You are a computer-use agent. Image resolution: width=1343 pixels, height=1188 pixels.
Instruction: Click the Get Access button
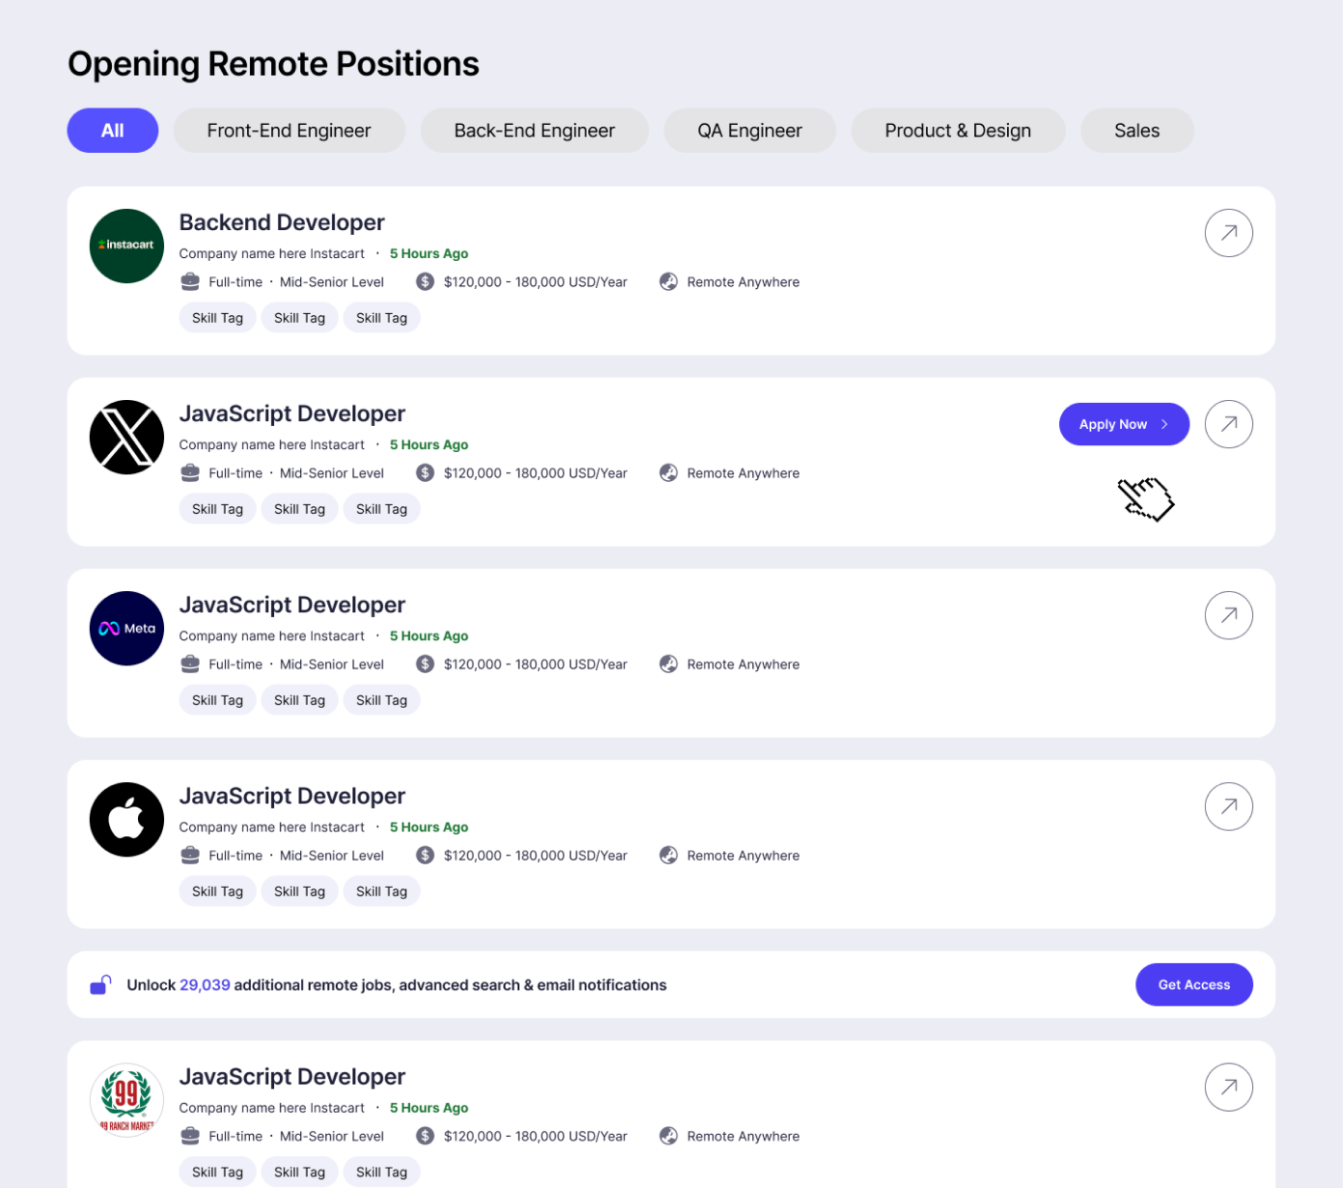(x=1194, y=985)
